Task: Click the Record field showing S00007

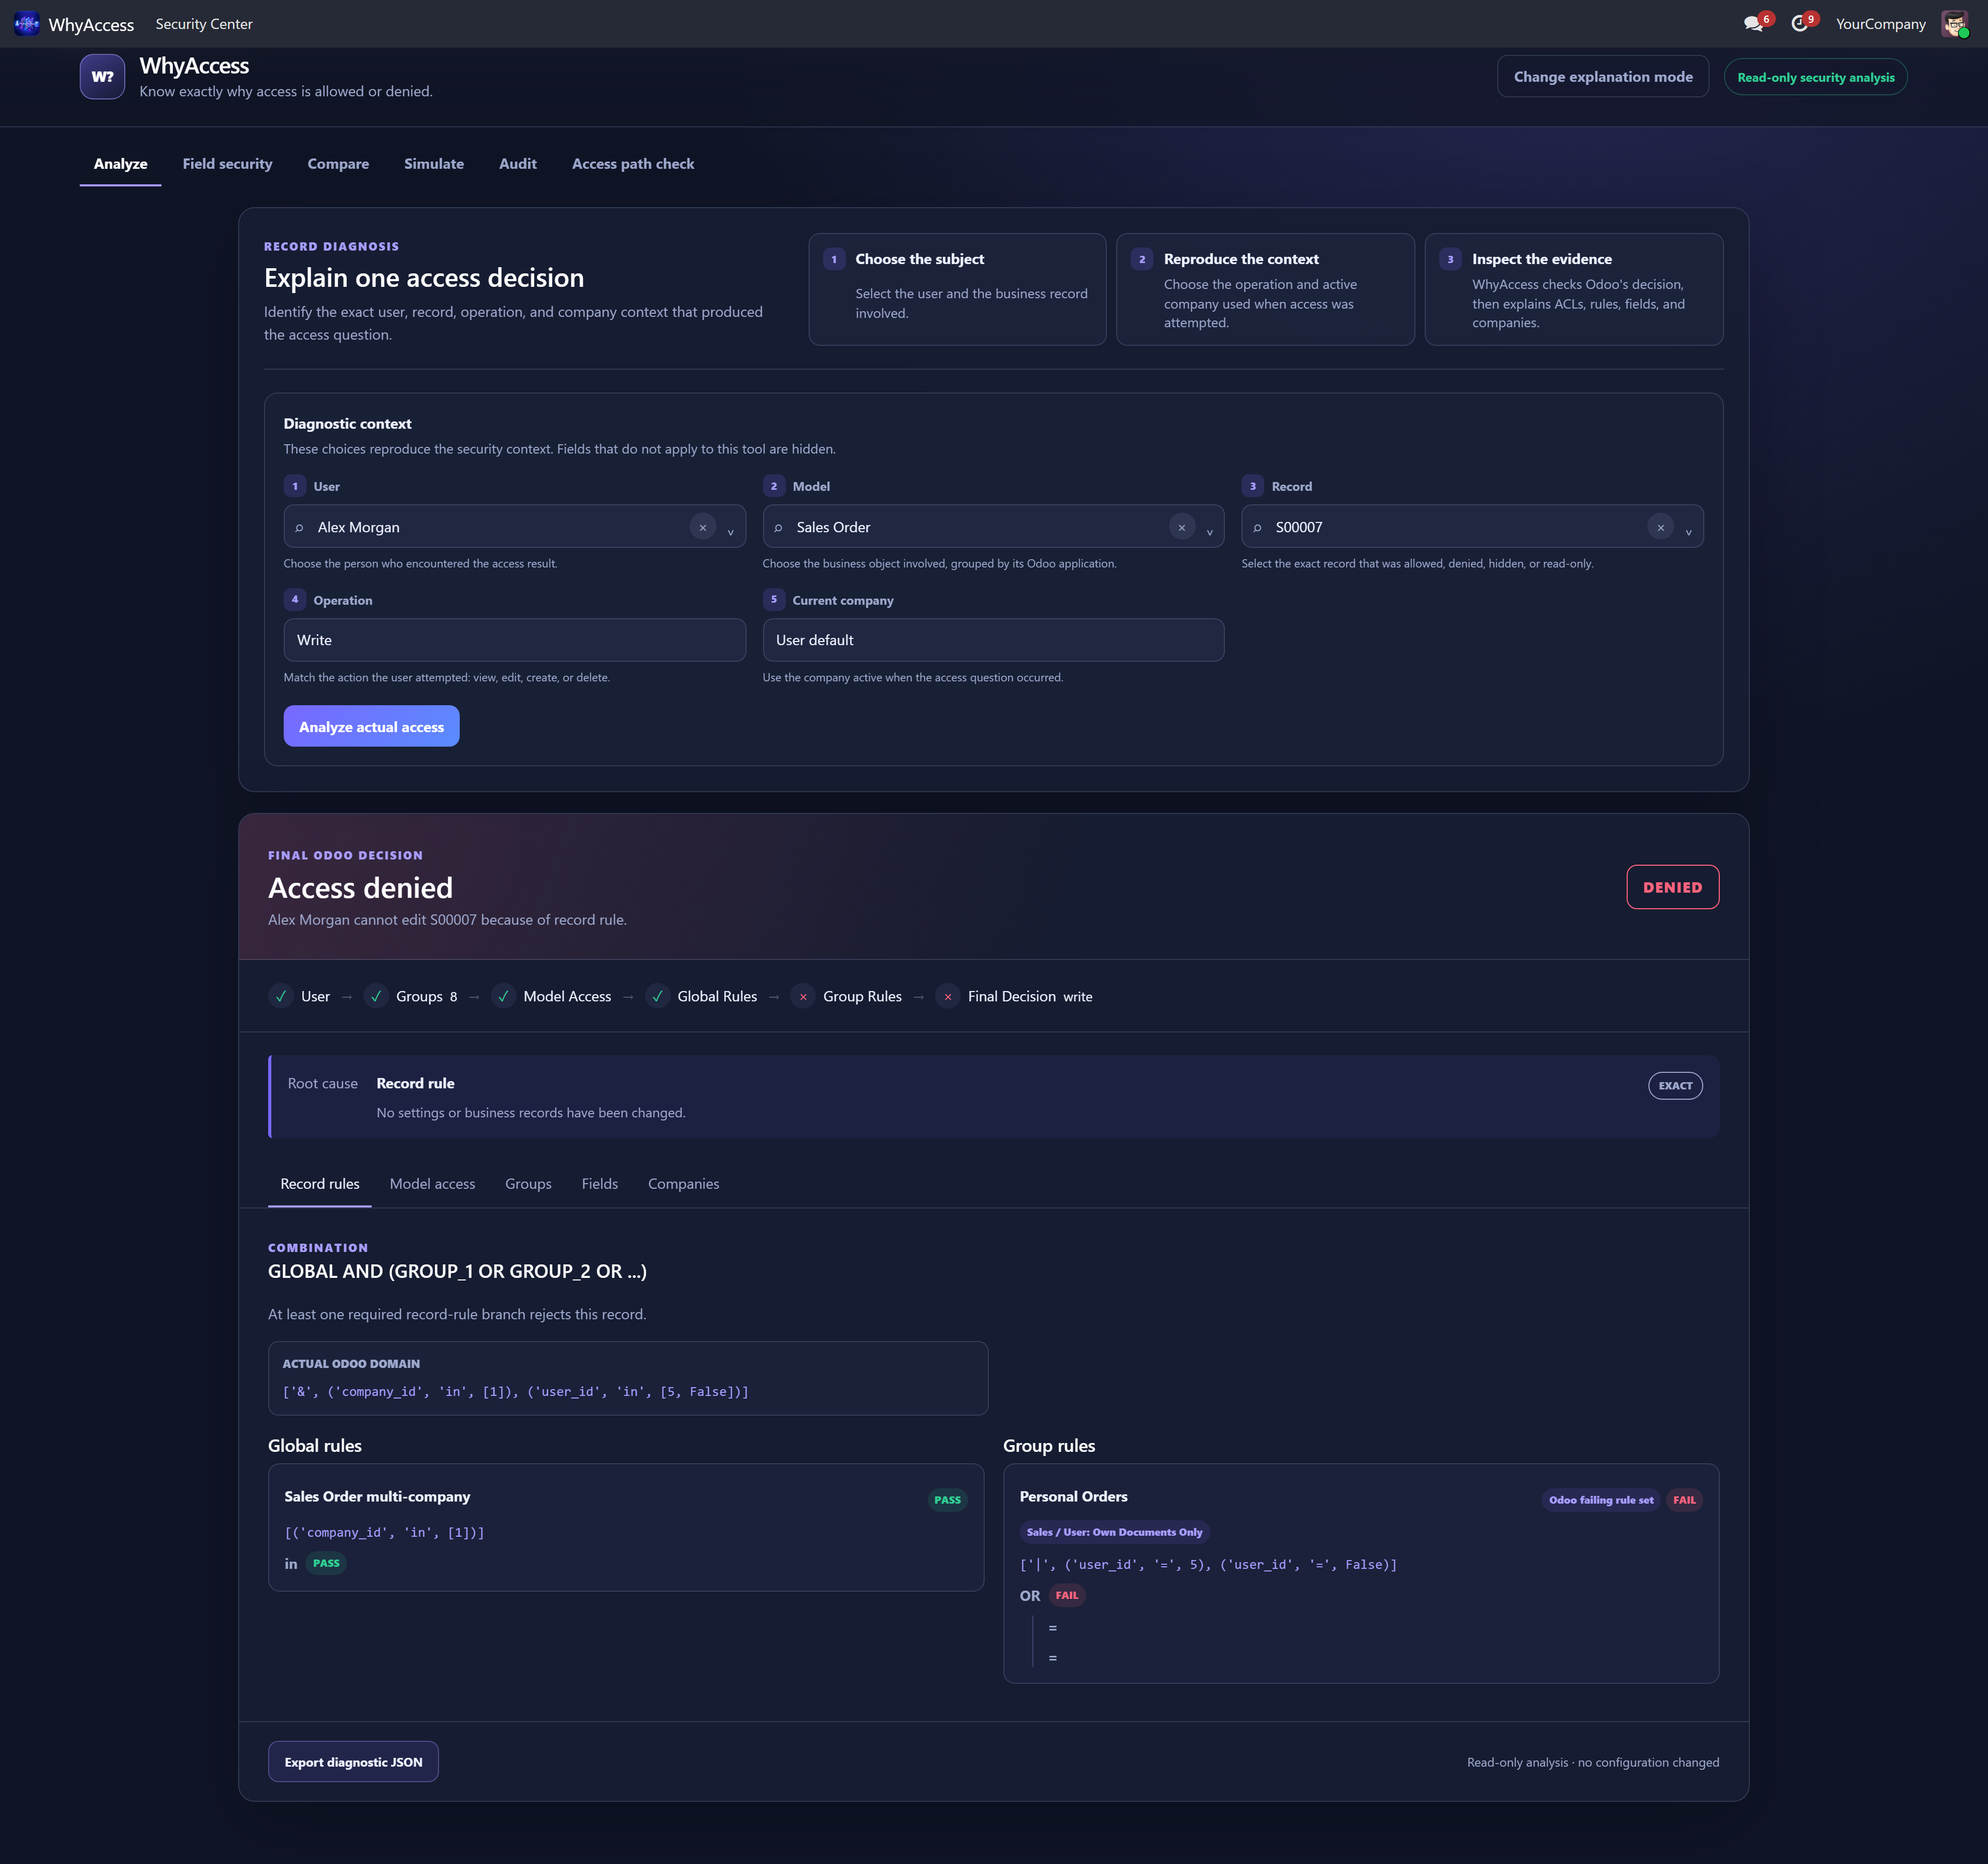Action: pyautogui.click(x=1473, y=527)
